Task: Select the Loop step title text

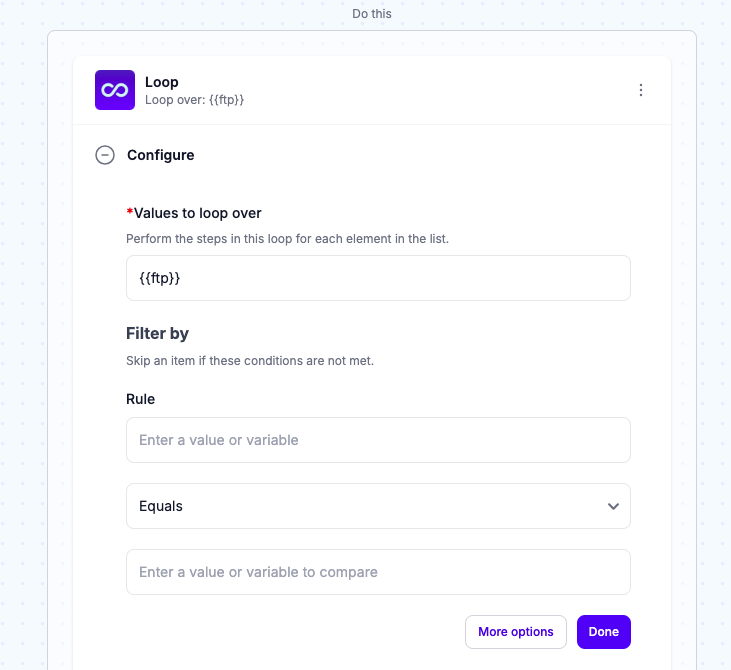Action: tap(161, 82)
